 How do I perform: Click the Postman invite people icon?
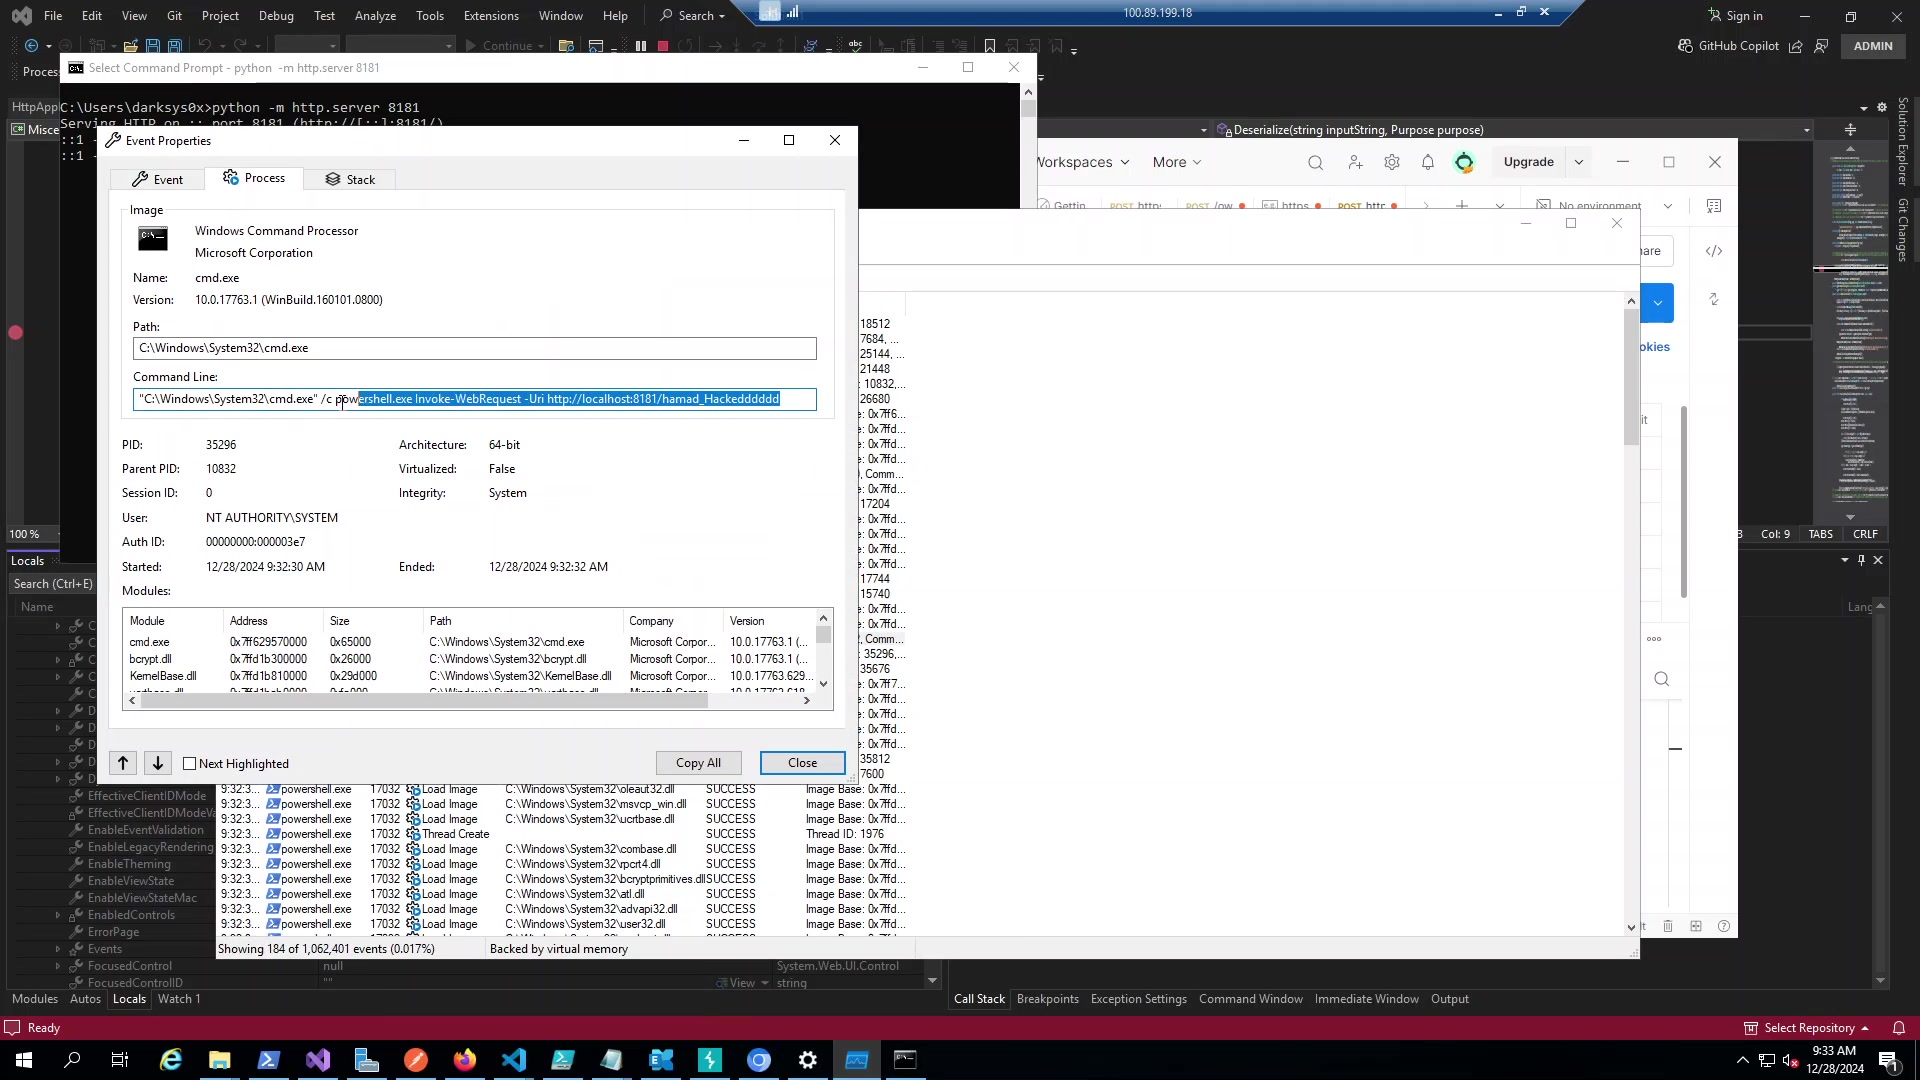coord(1355,162)
